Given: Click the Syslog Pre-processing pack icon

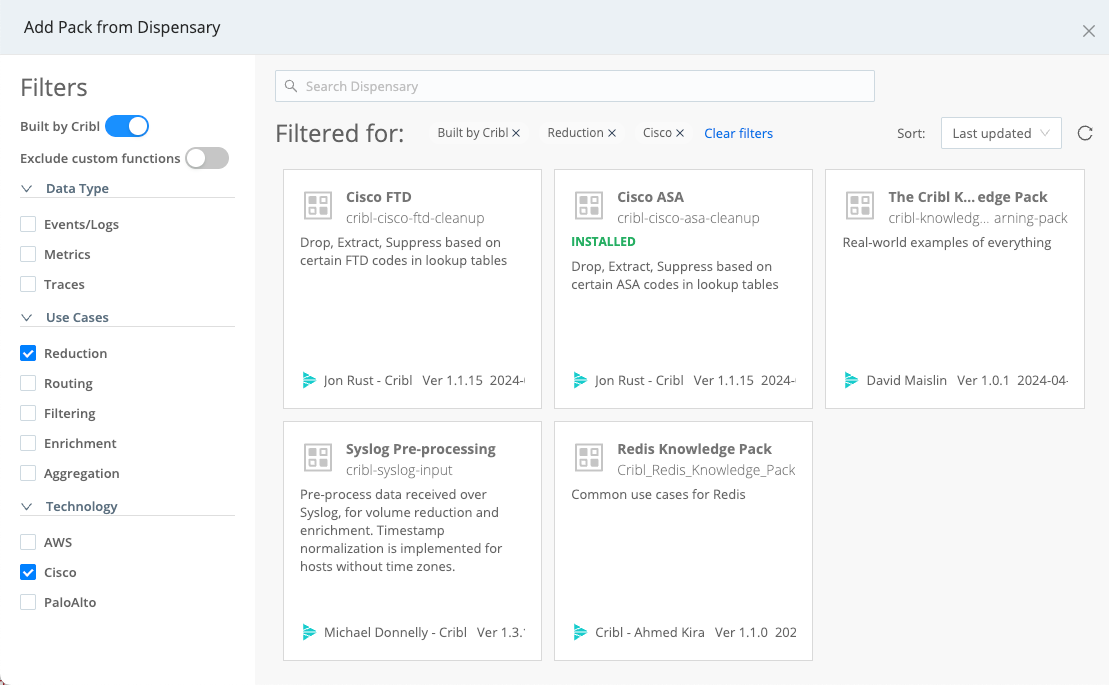Looking at the screenshot, I should (318, 458).
